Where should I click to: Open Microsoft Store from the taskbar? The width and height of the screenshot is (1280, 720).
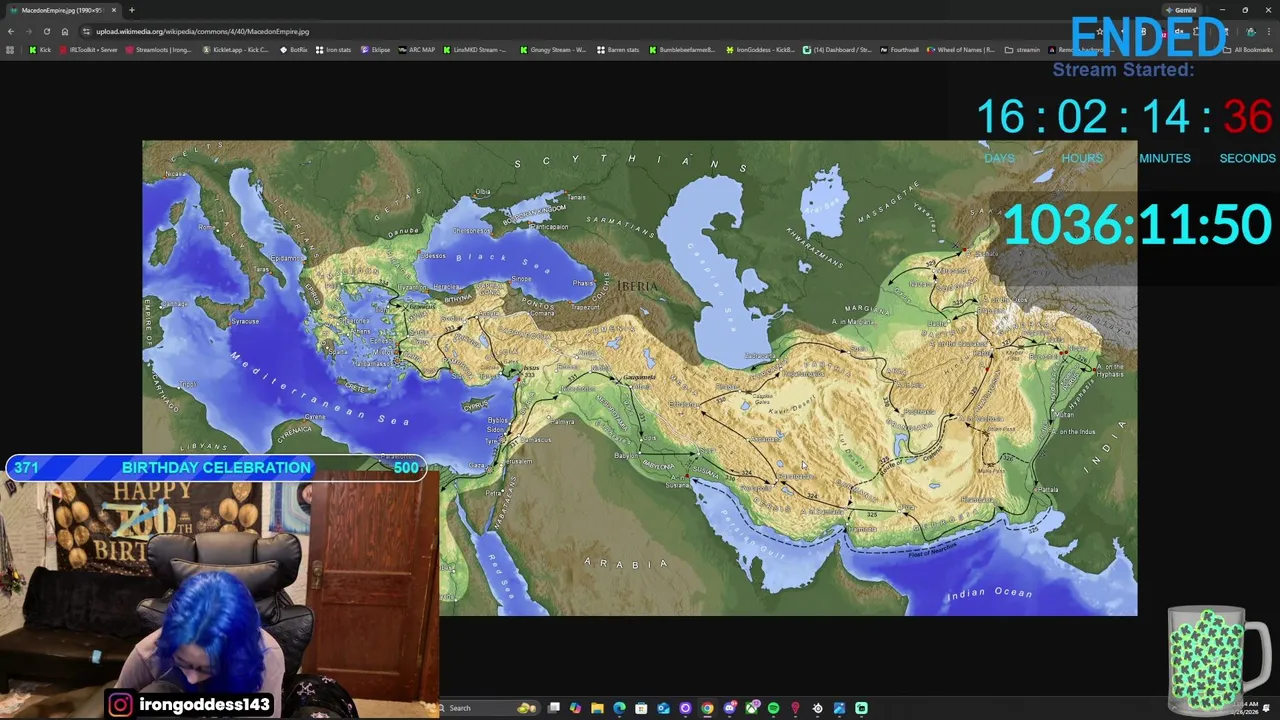[641, 708]
